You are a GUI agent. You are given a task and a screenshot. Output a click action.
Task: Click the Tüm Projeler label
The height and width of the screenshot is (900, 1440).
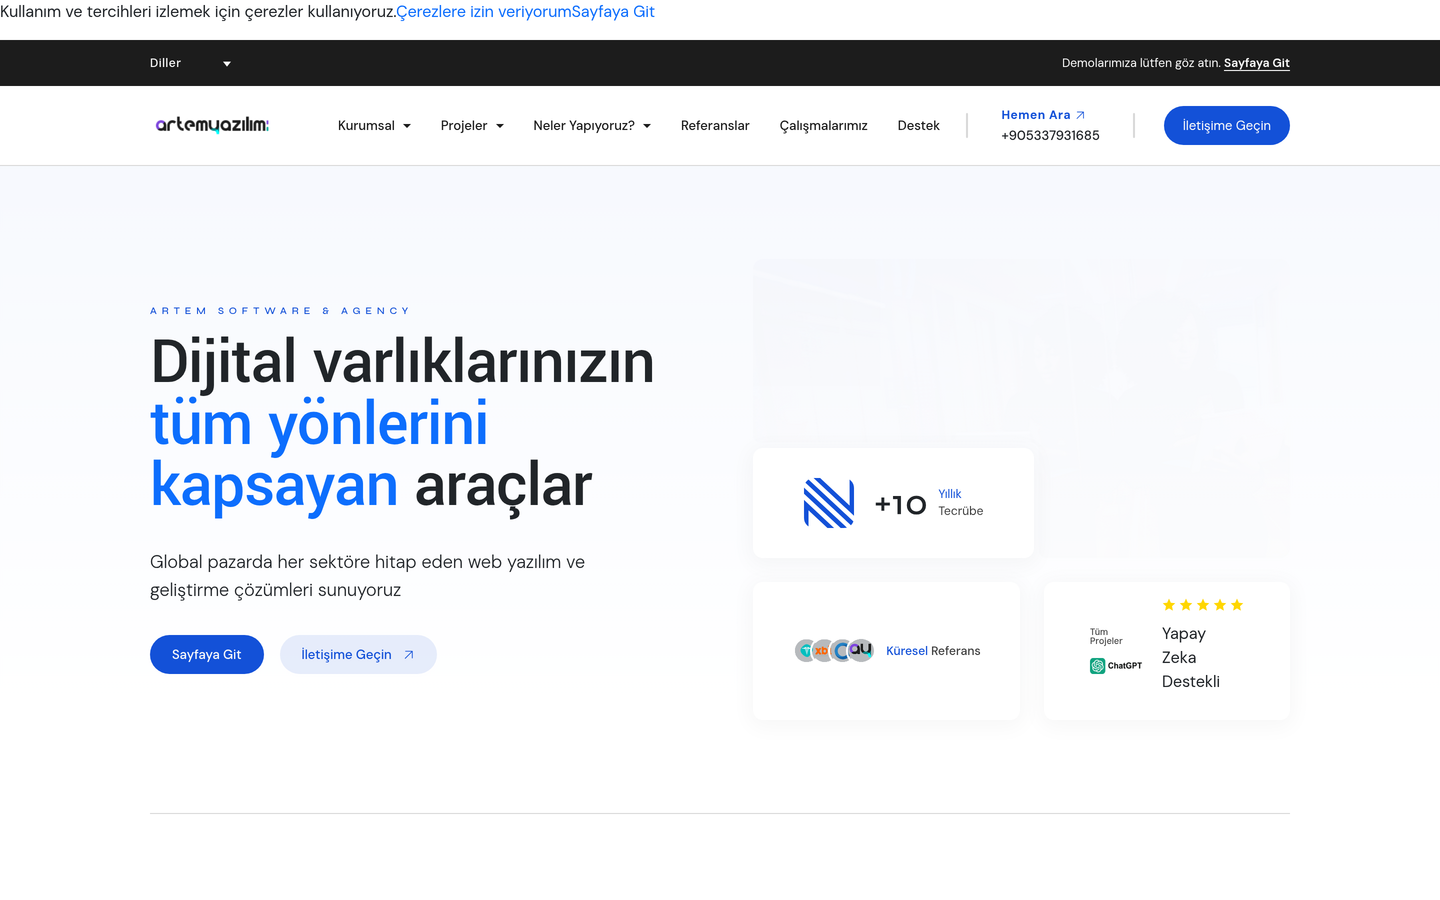click(1106, 636)
